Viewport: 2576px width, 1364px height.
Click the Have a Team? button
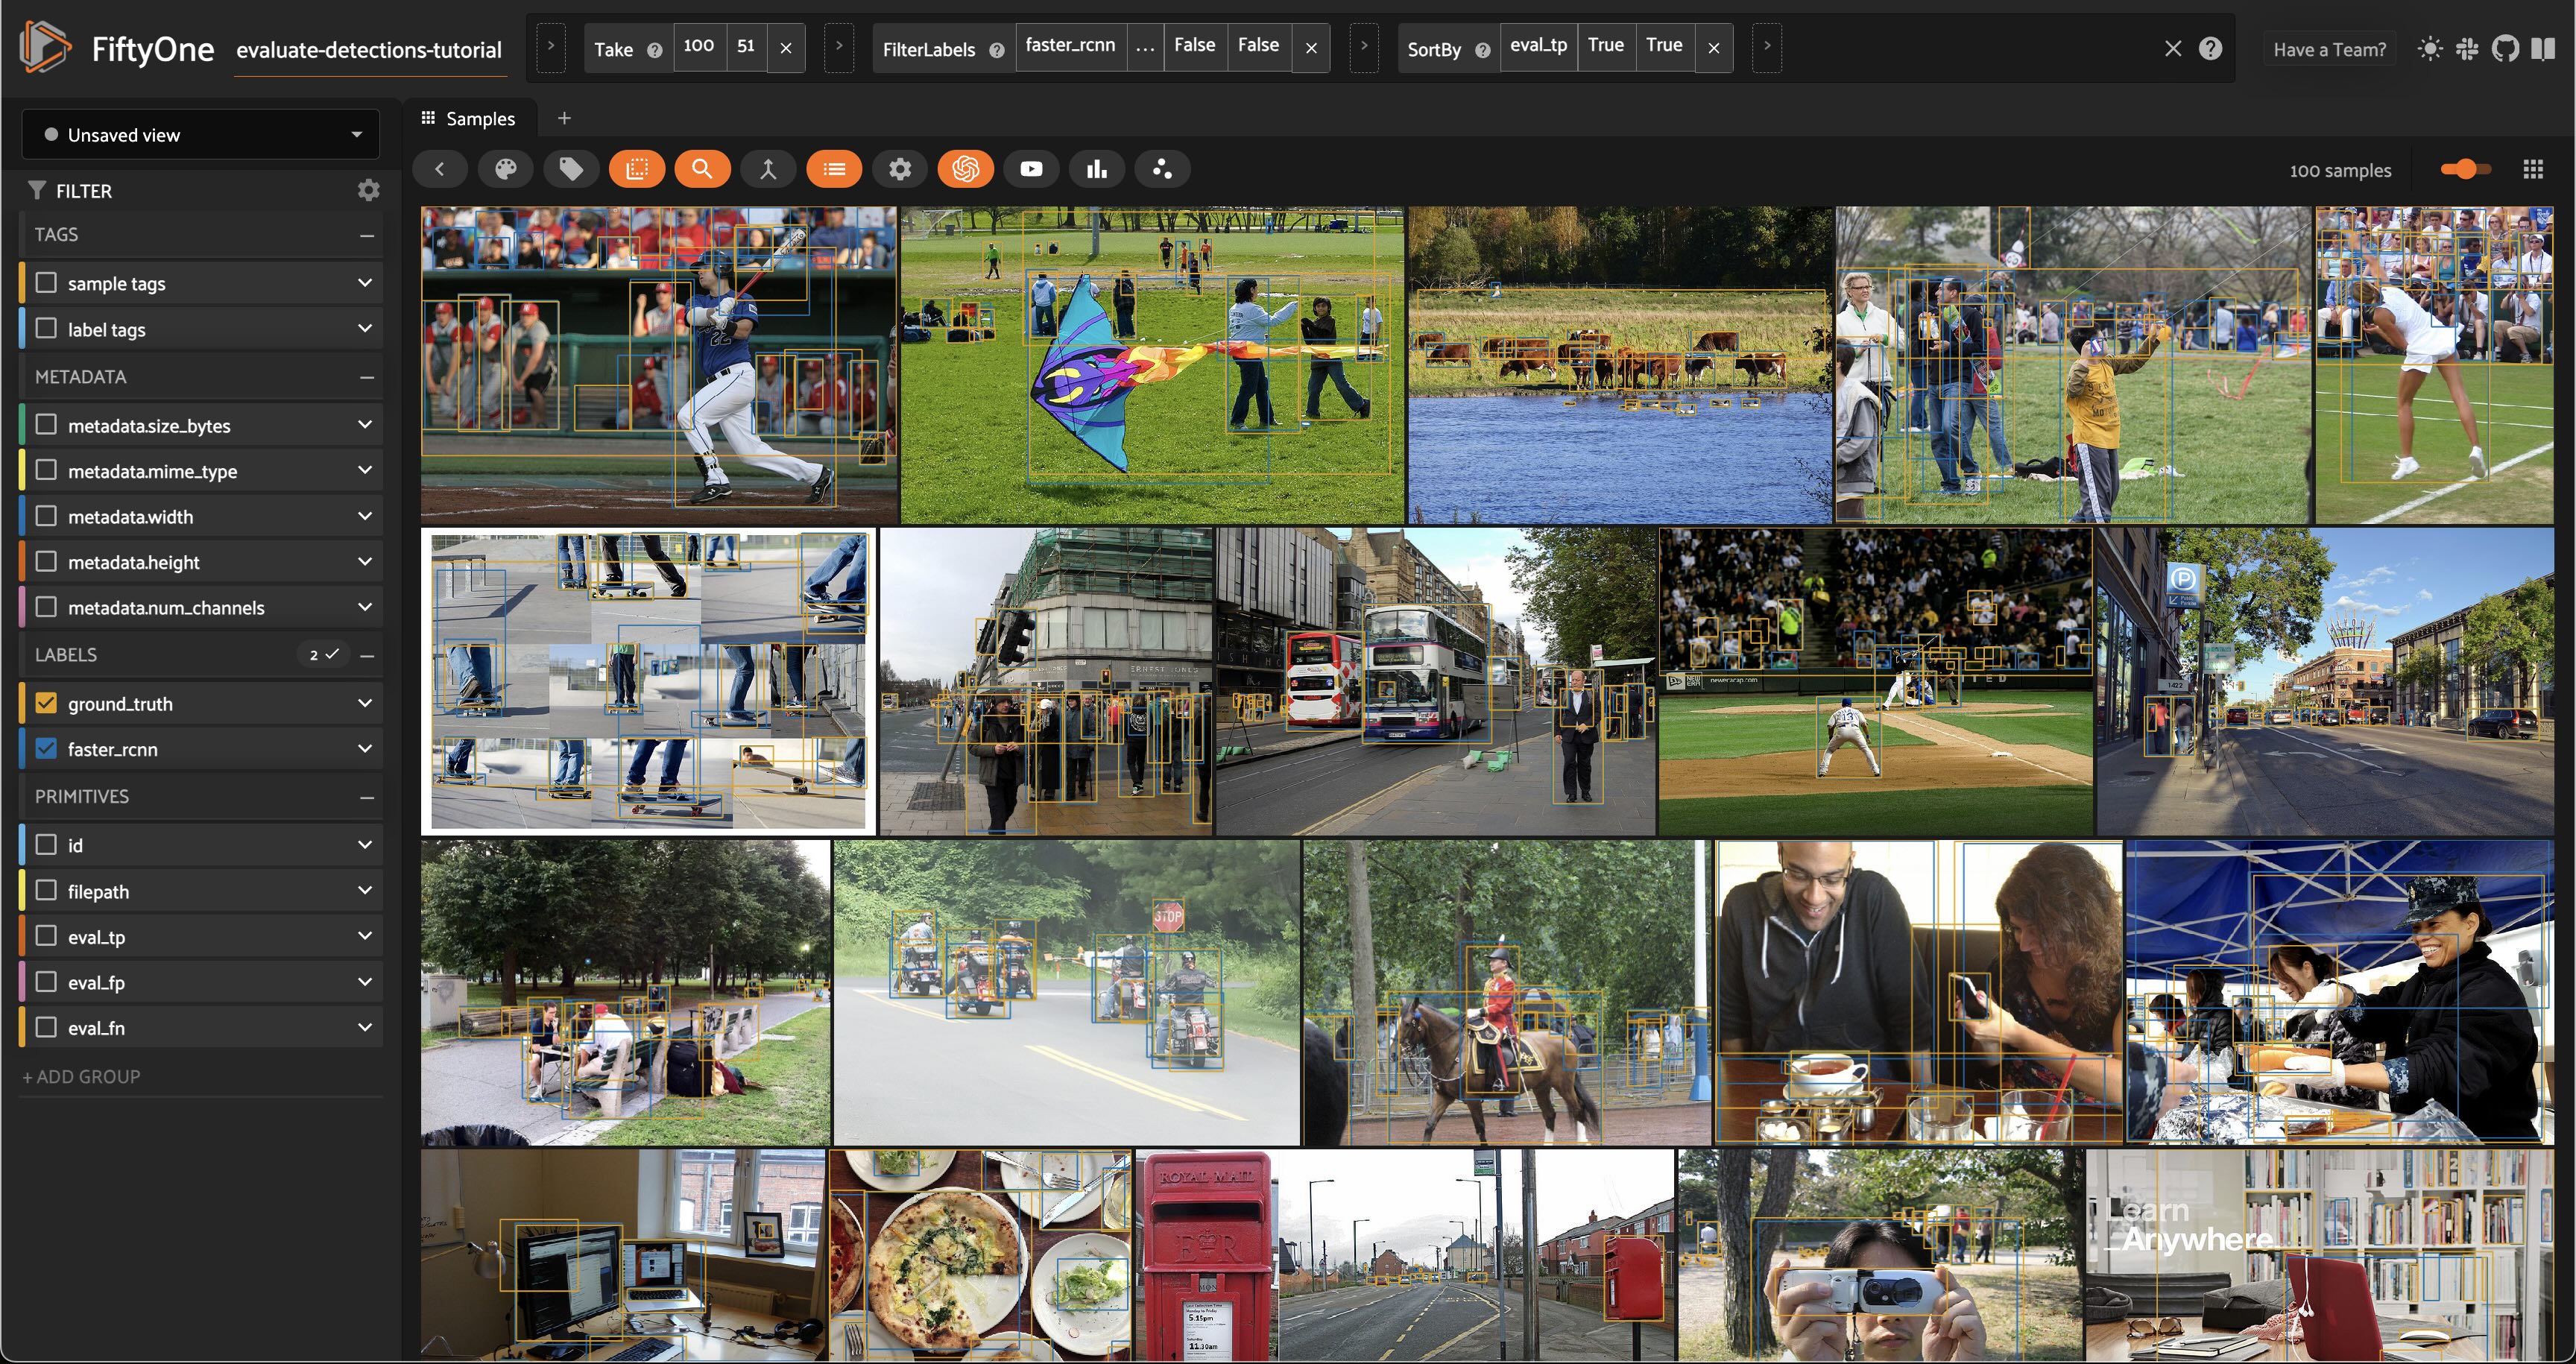point(2329,49)
